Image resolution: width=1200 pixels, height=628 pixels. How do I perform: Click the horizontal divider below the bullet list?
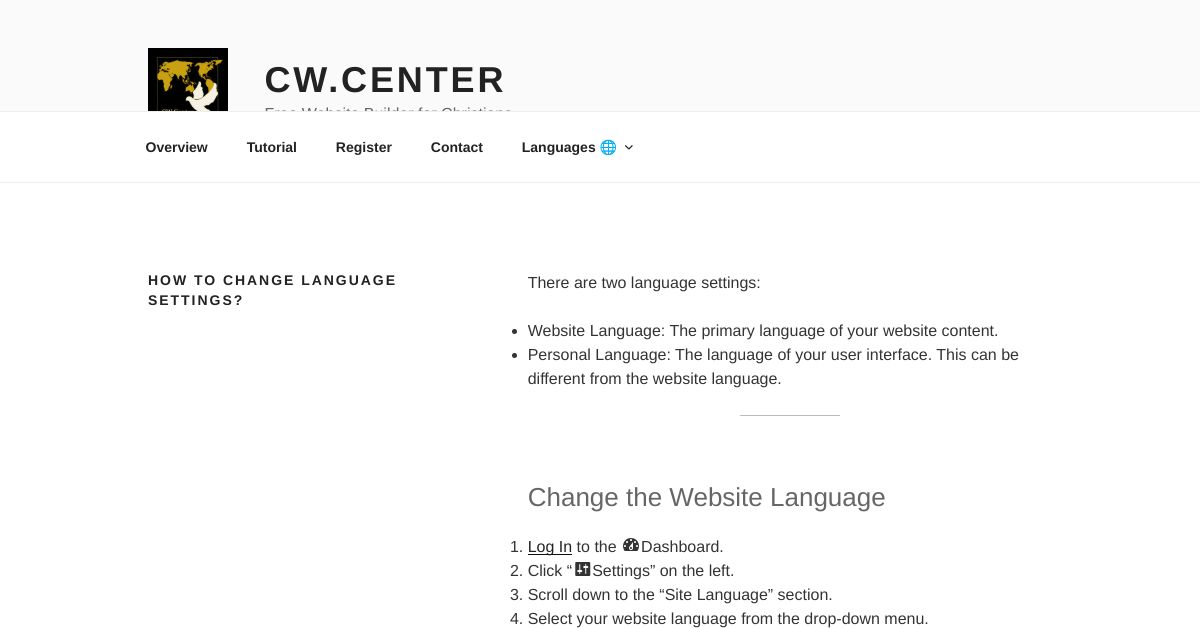790,414
